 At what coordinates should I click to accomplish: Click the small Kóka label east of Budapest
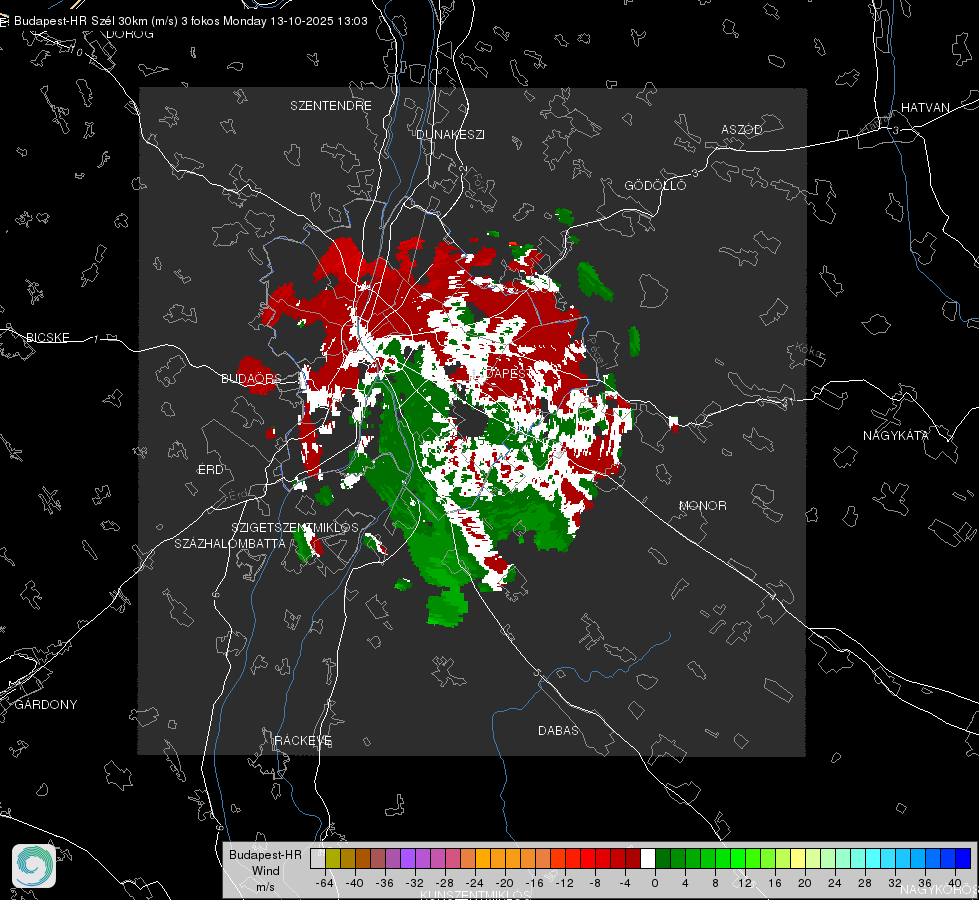(810, 352)
